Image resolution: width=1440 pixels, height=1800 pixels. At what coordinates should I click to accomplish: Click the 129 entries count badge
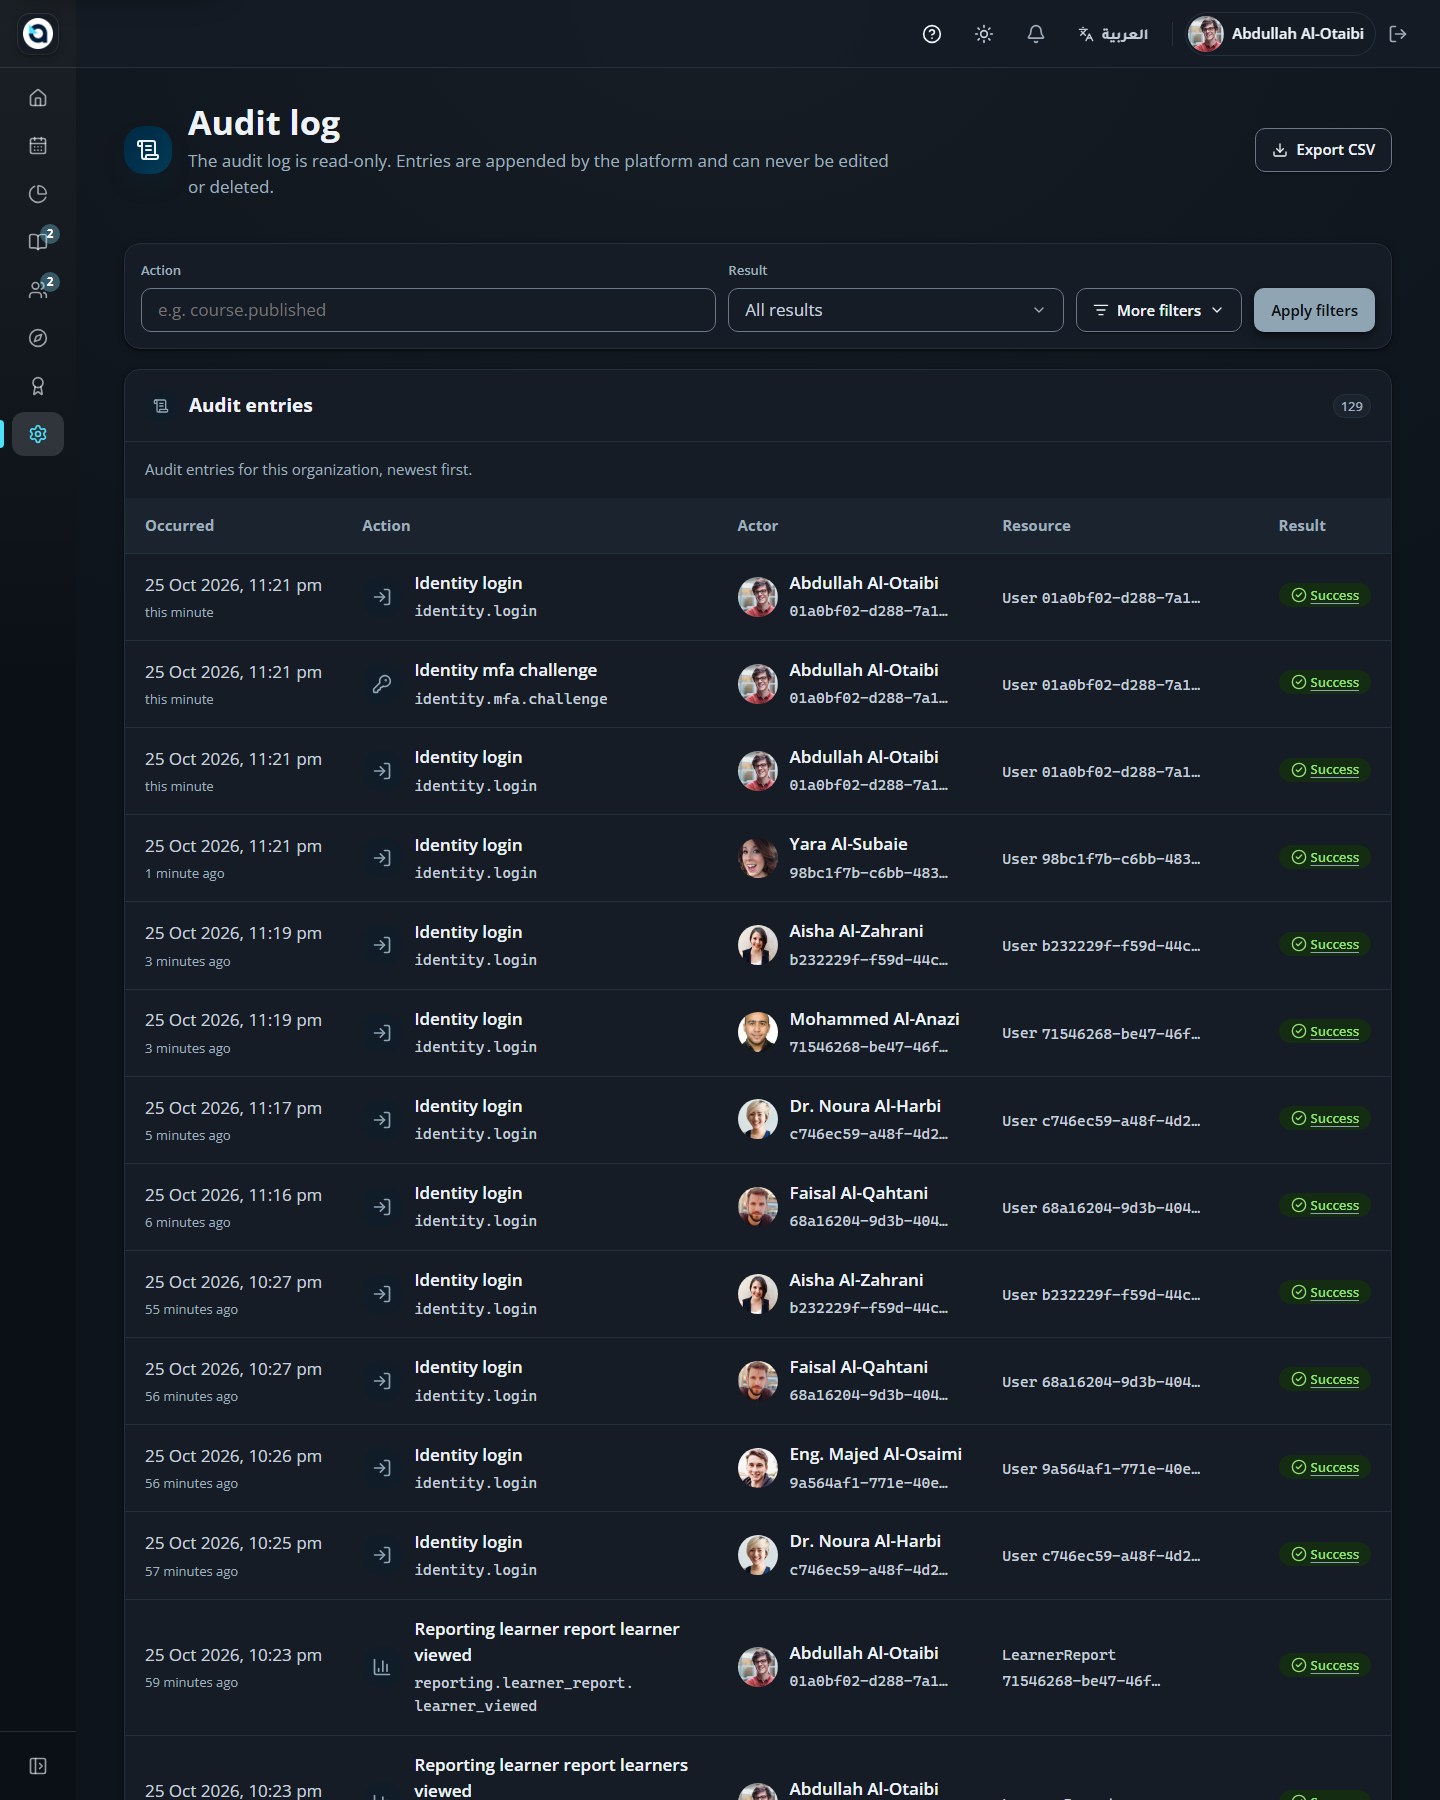(x=1352, y=406)
